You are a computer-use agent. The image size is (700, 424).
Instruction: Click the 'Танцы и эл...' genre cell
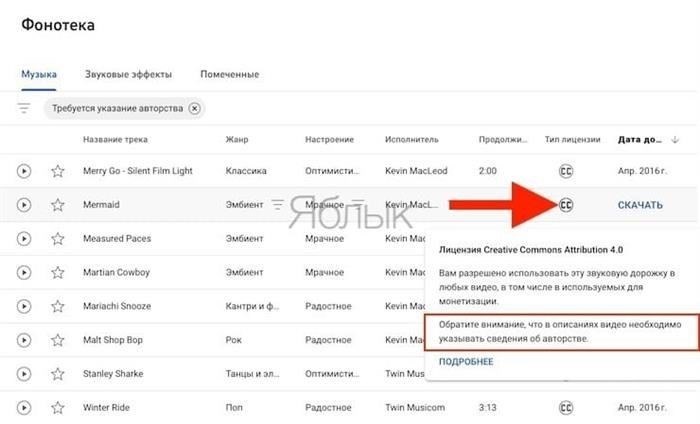252,374
